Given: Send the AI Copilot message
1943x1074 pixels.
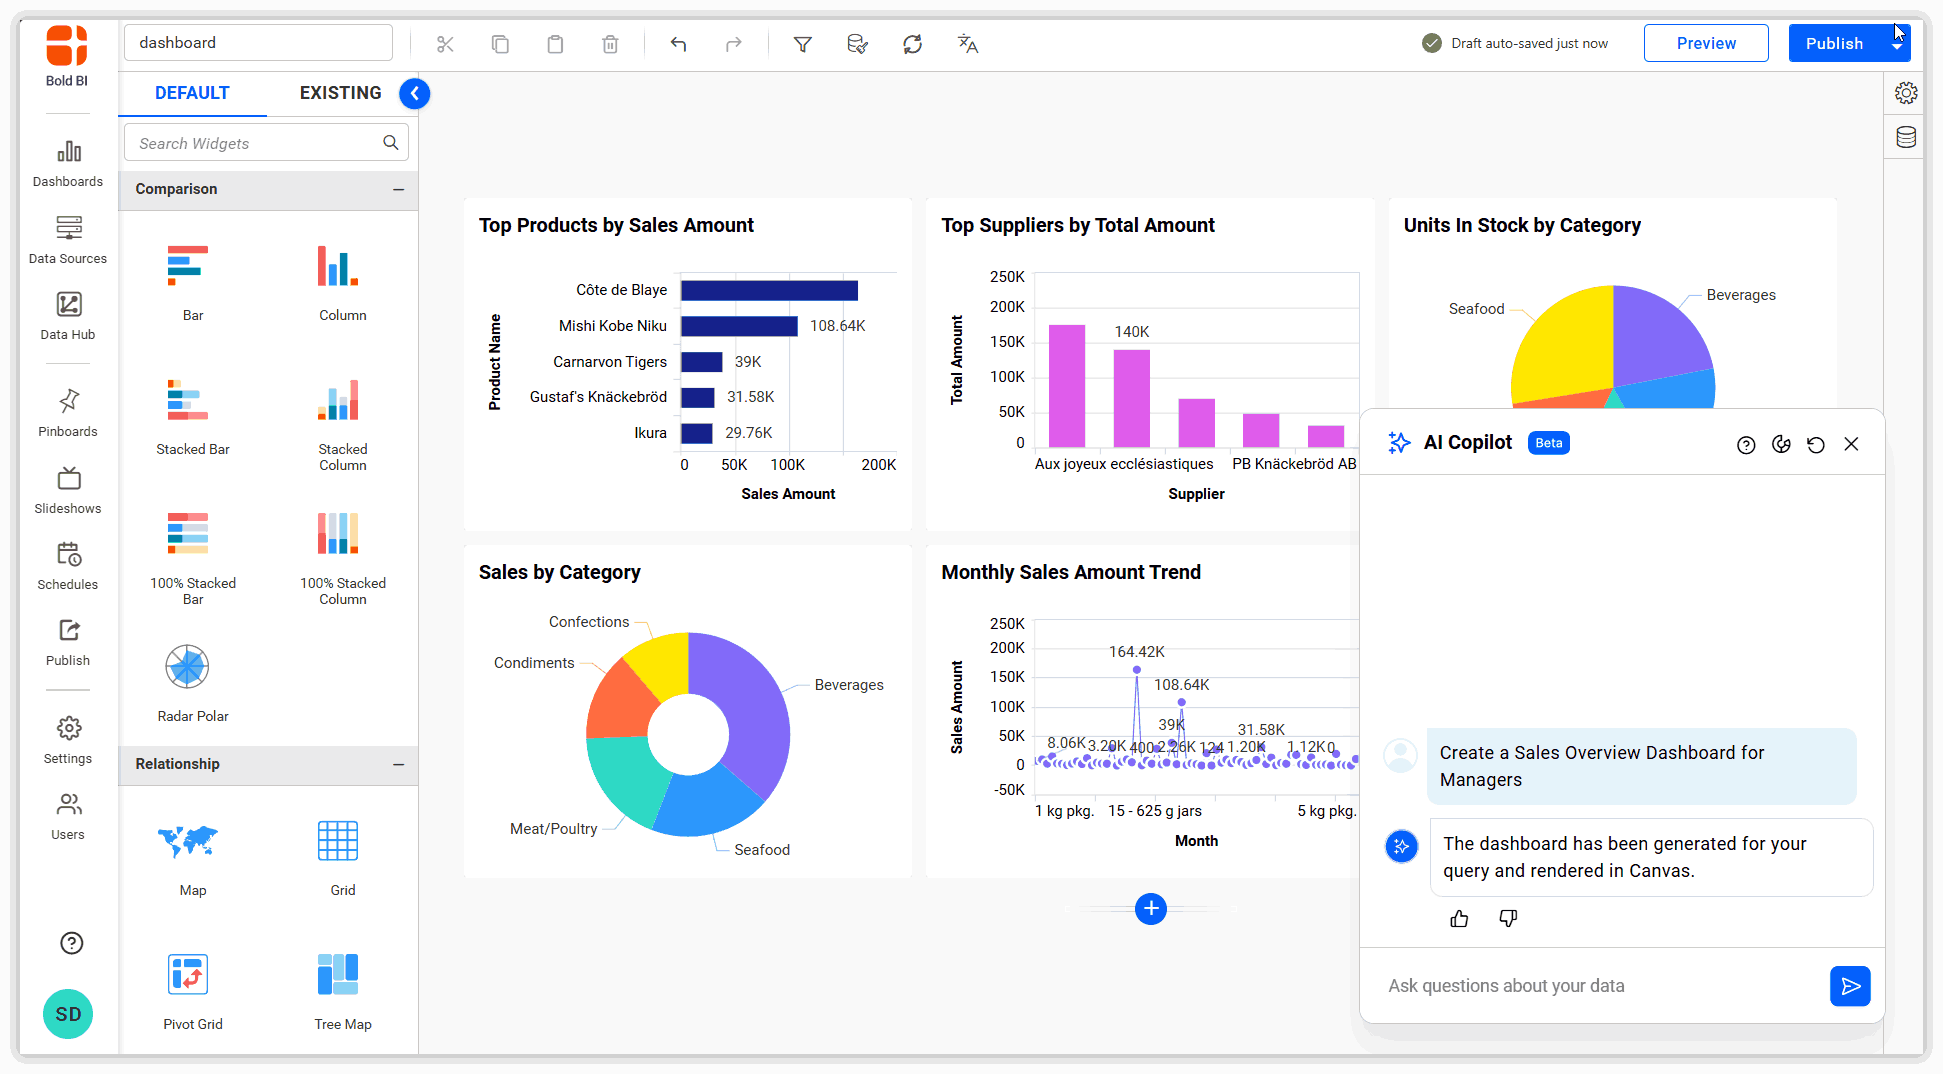Looking at the screenshot, I should coord(1851,985).
